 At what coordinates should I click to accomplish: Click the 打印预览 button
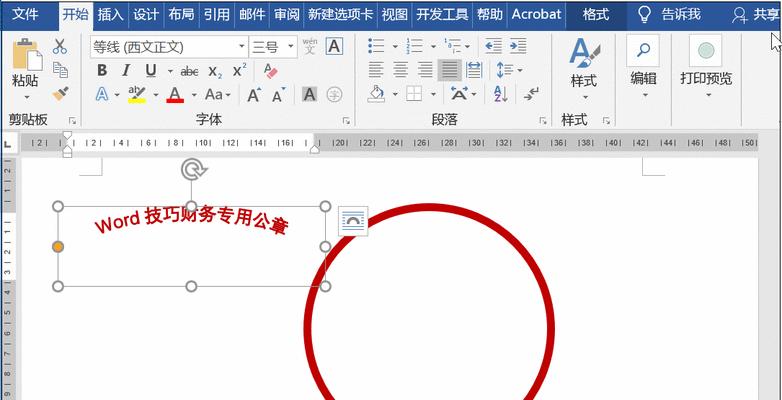[x=706, y=67]
